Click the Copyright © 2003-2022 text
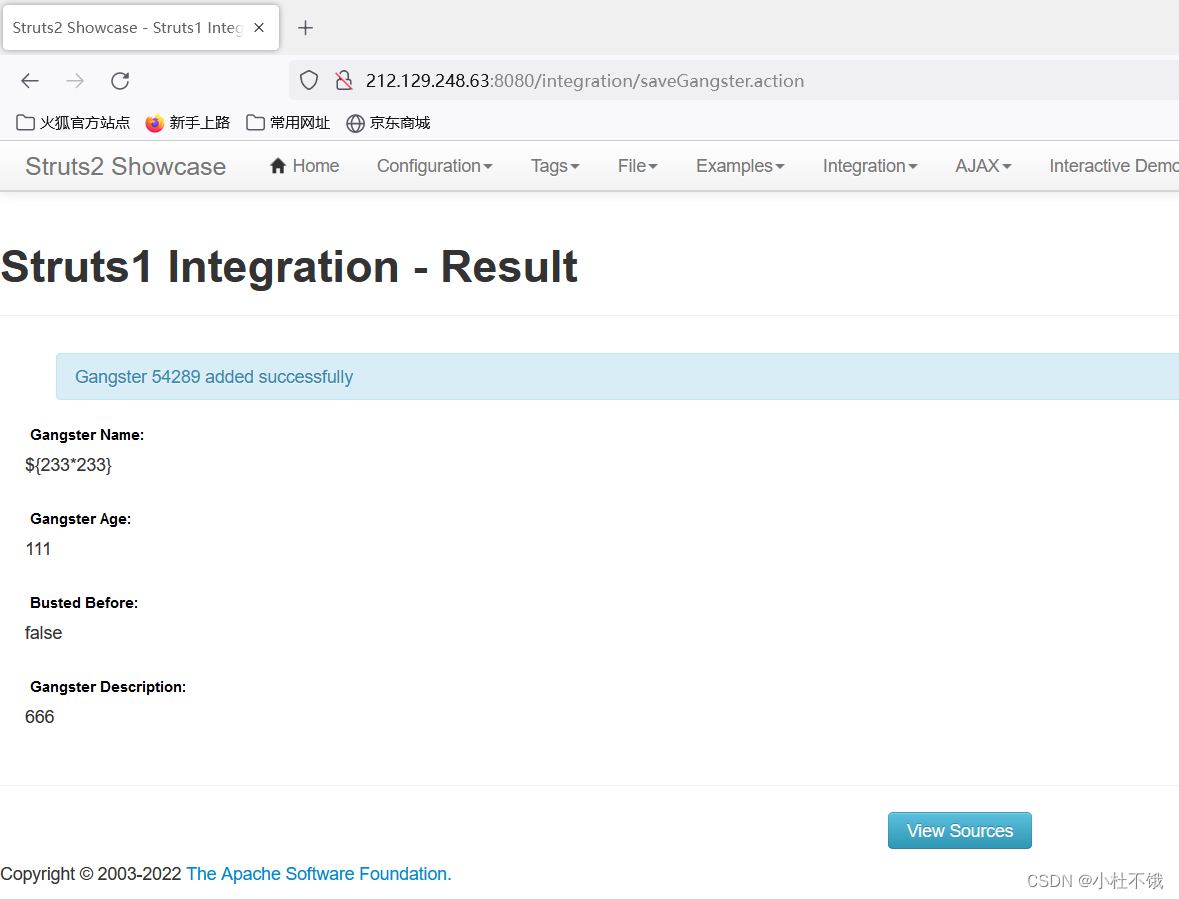 coord(91,874)
